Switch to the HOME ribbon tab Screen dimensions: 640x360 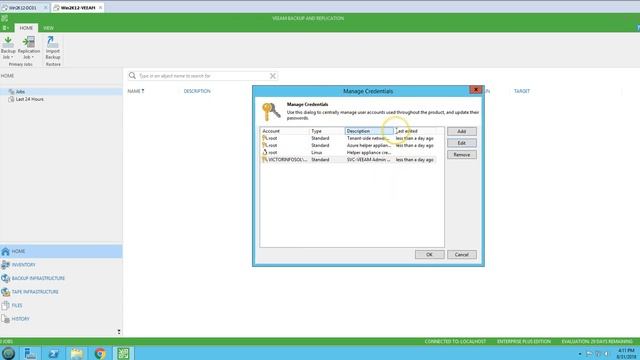tap(26, 28)
